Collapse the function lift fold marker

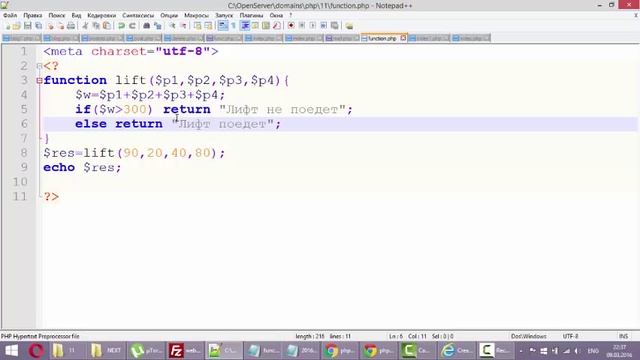pos(39,80)
